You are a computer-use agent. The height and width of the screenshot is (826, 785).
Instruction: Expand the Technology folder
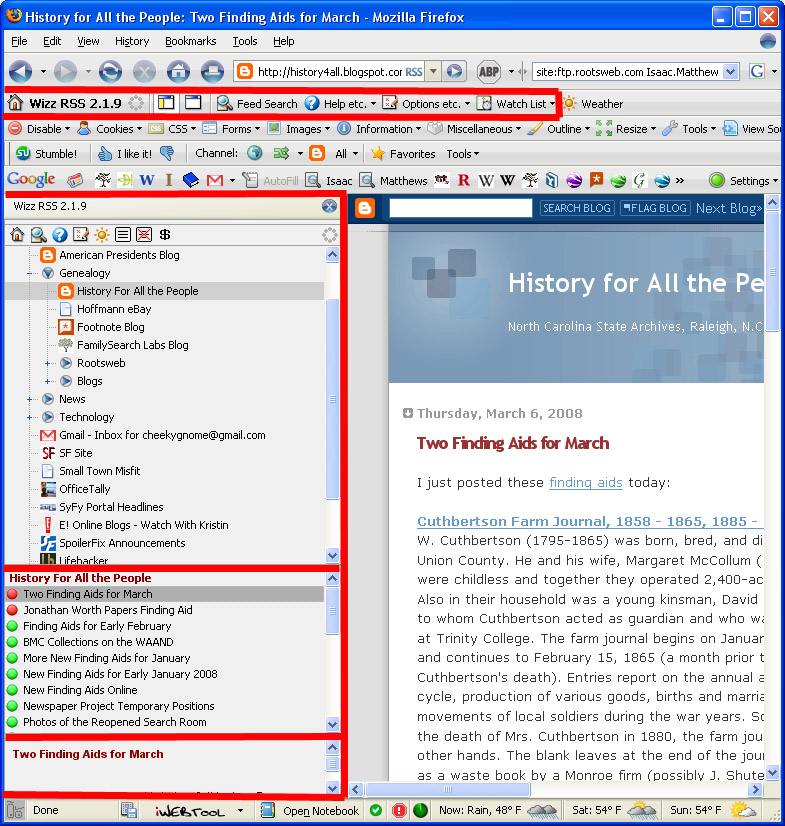click(x=30, y=417)
